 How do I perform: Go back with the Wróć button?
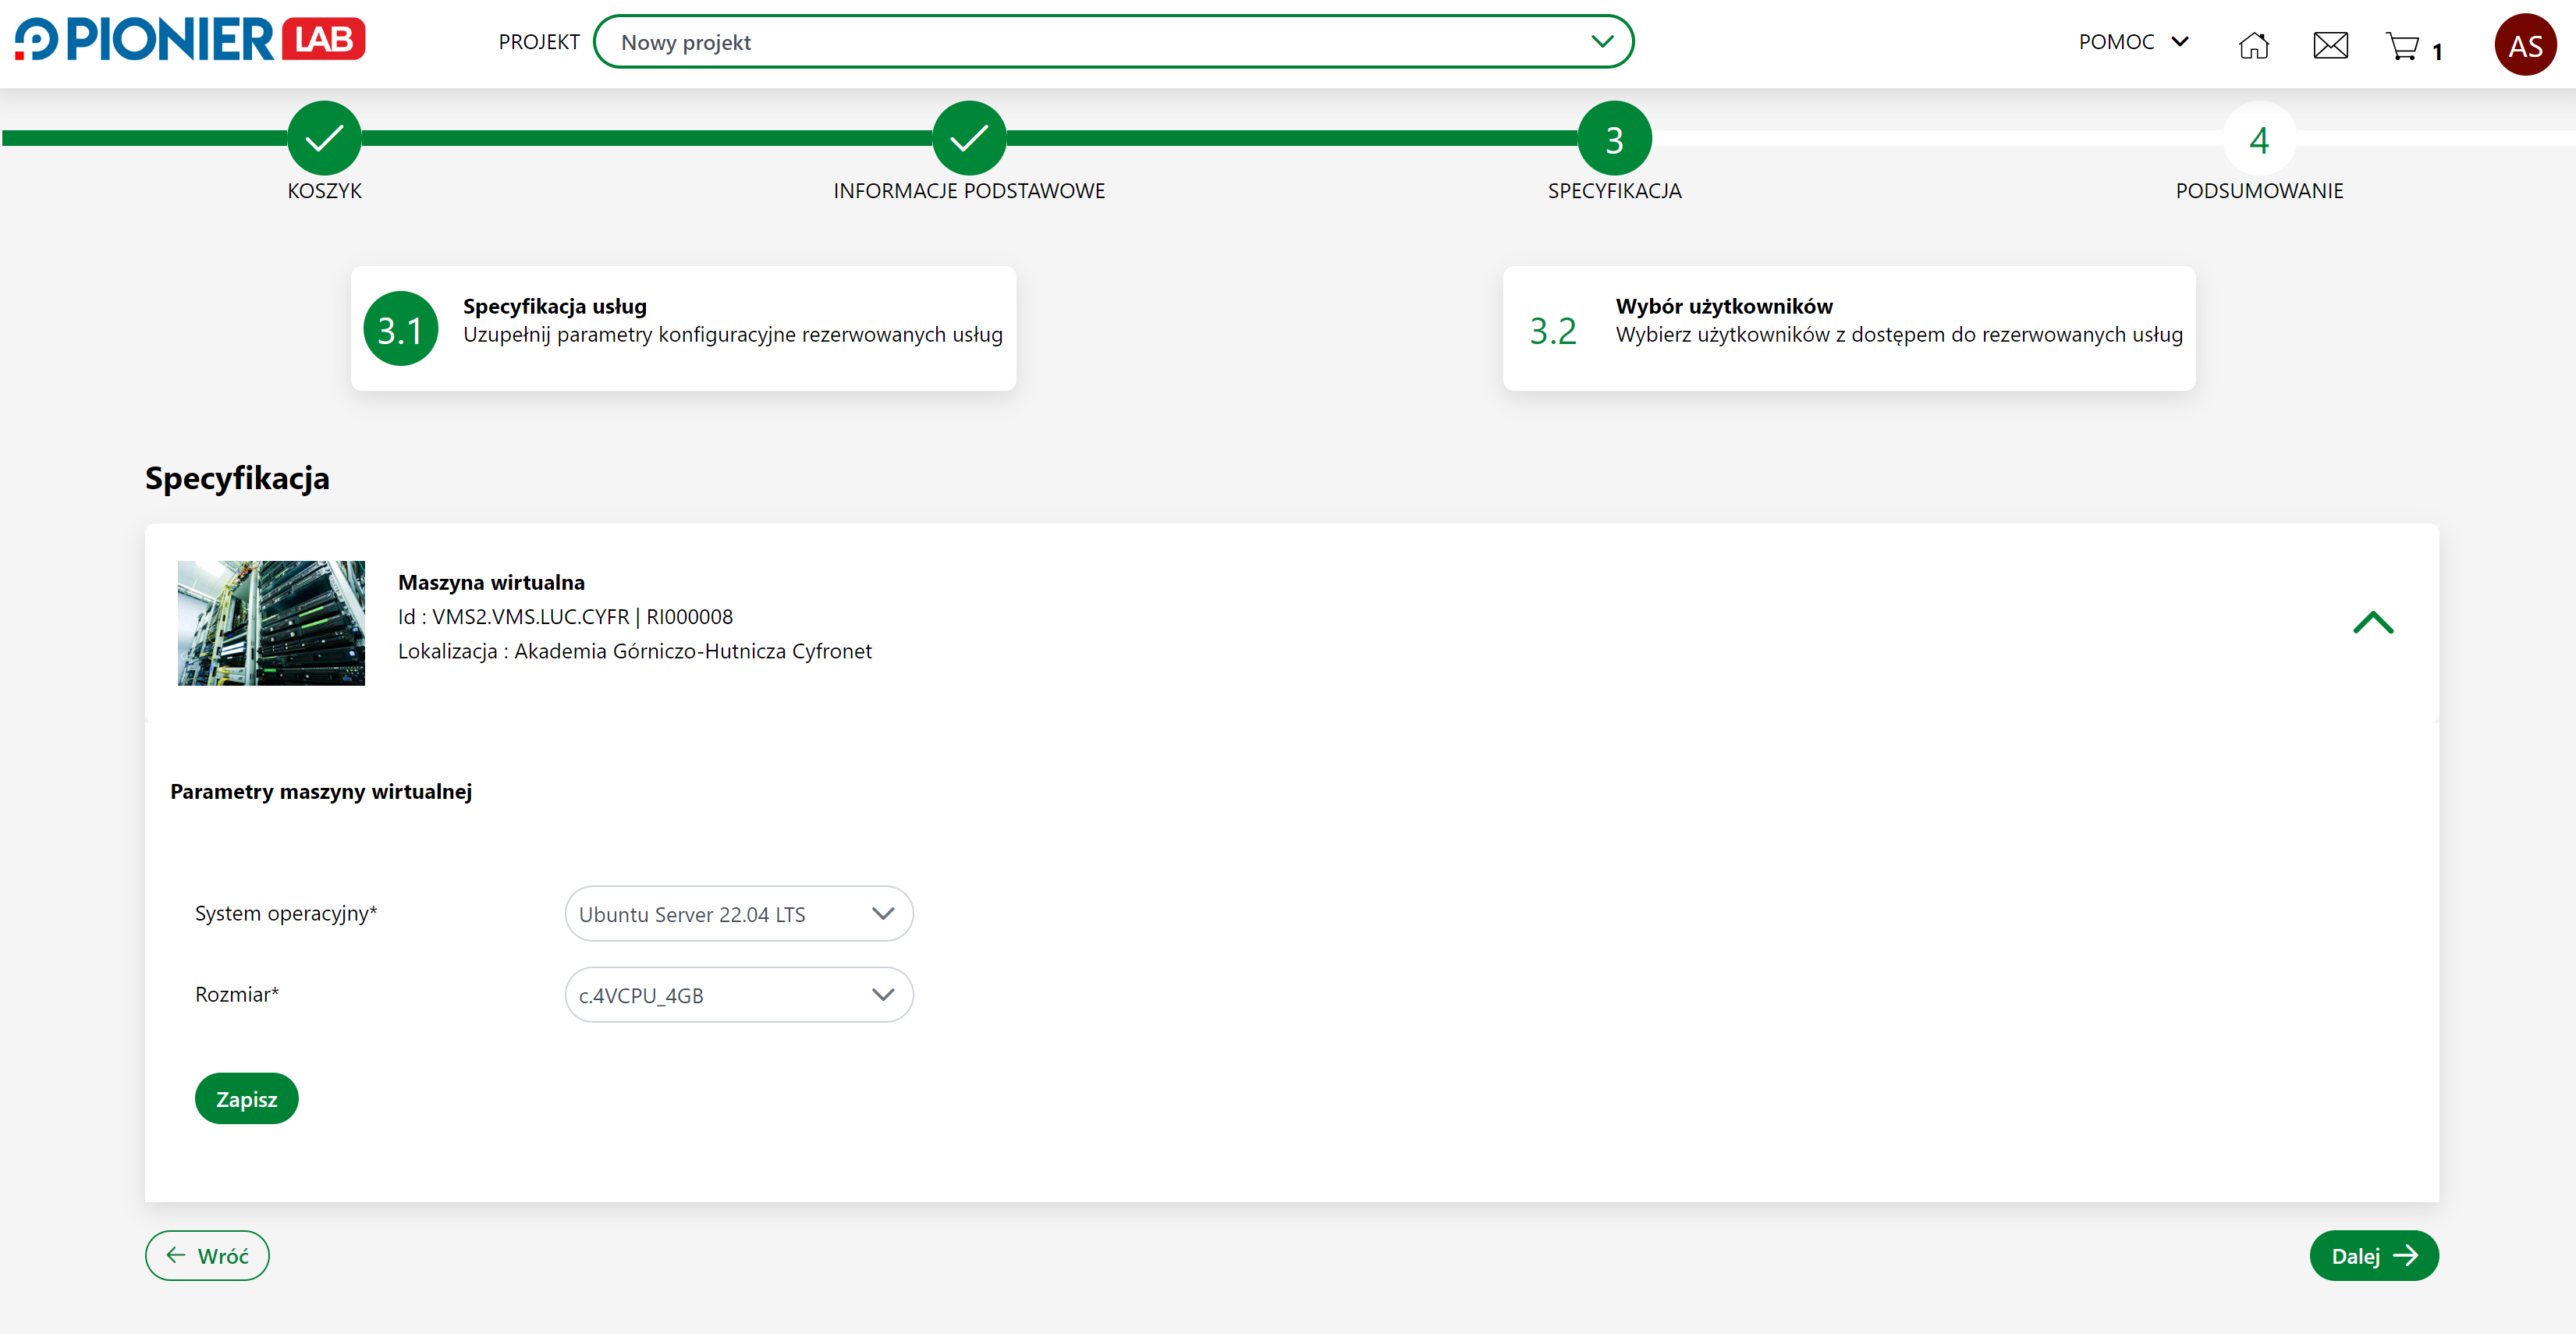(x=207, y=1255)
